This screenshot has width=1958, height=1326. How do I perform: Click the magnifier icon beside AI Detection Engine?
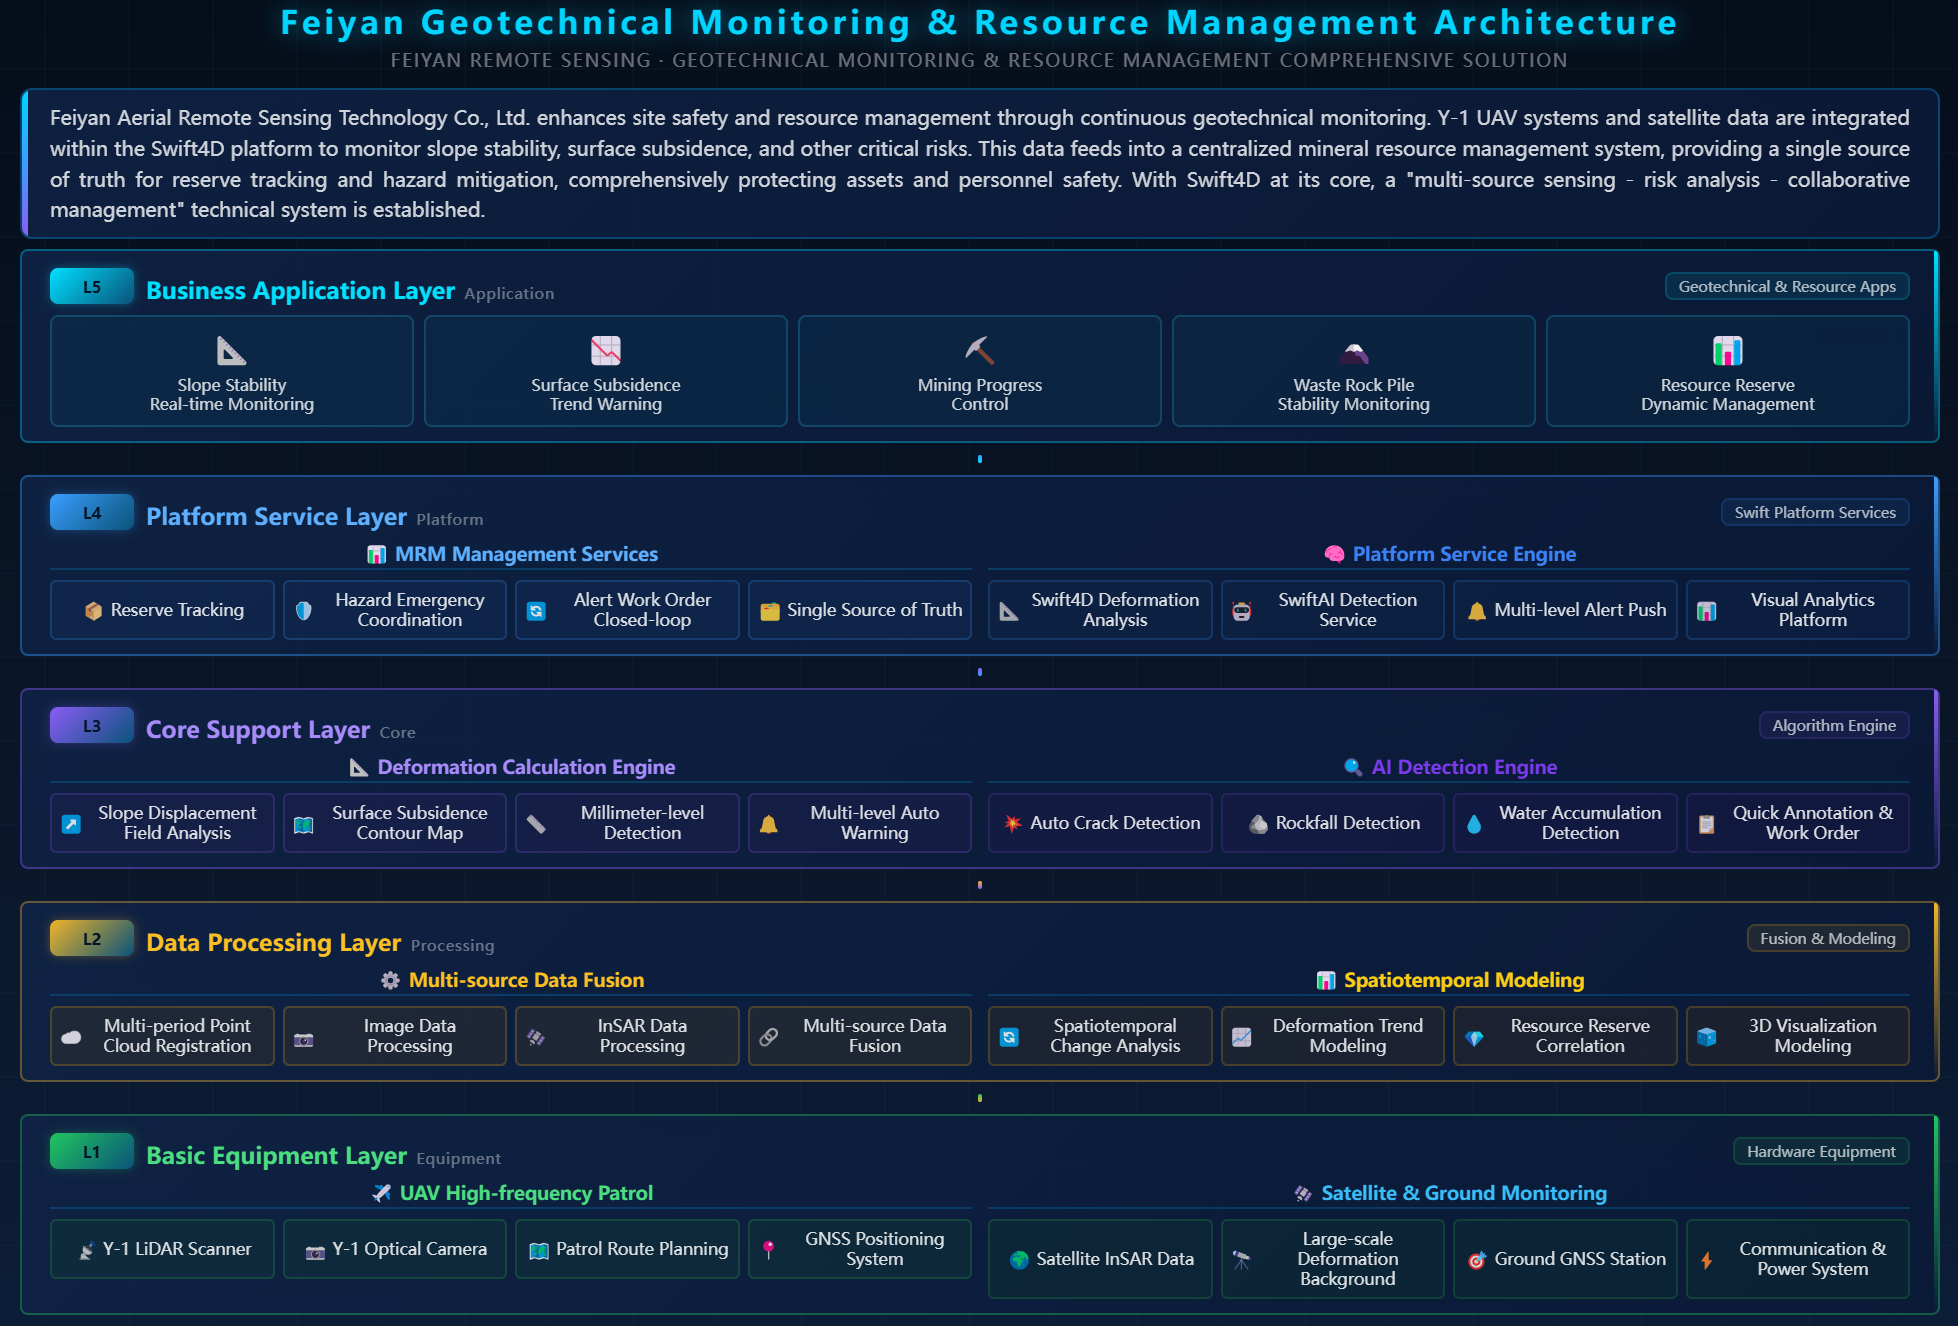1353,767
